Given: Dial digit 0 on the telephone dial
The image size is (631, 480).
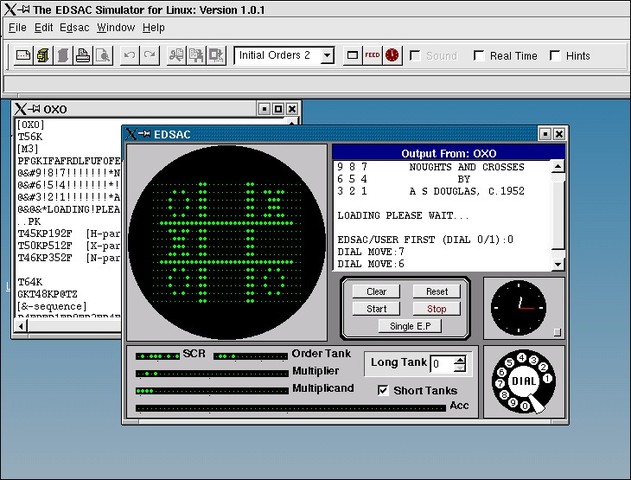Looking at the screenshot, I should pyautogui.click(x=525, y=406).
